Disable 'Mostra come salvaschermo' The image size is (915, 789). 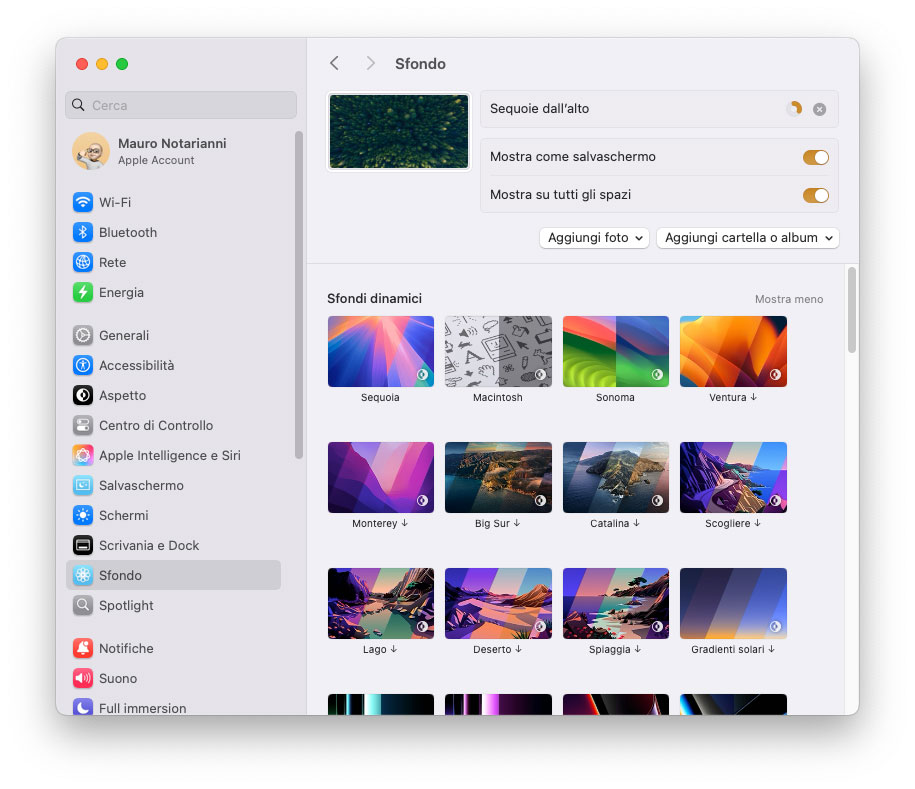[816, 157]
